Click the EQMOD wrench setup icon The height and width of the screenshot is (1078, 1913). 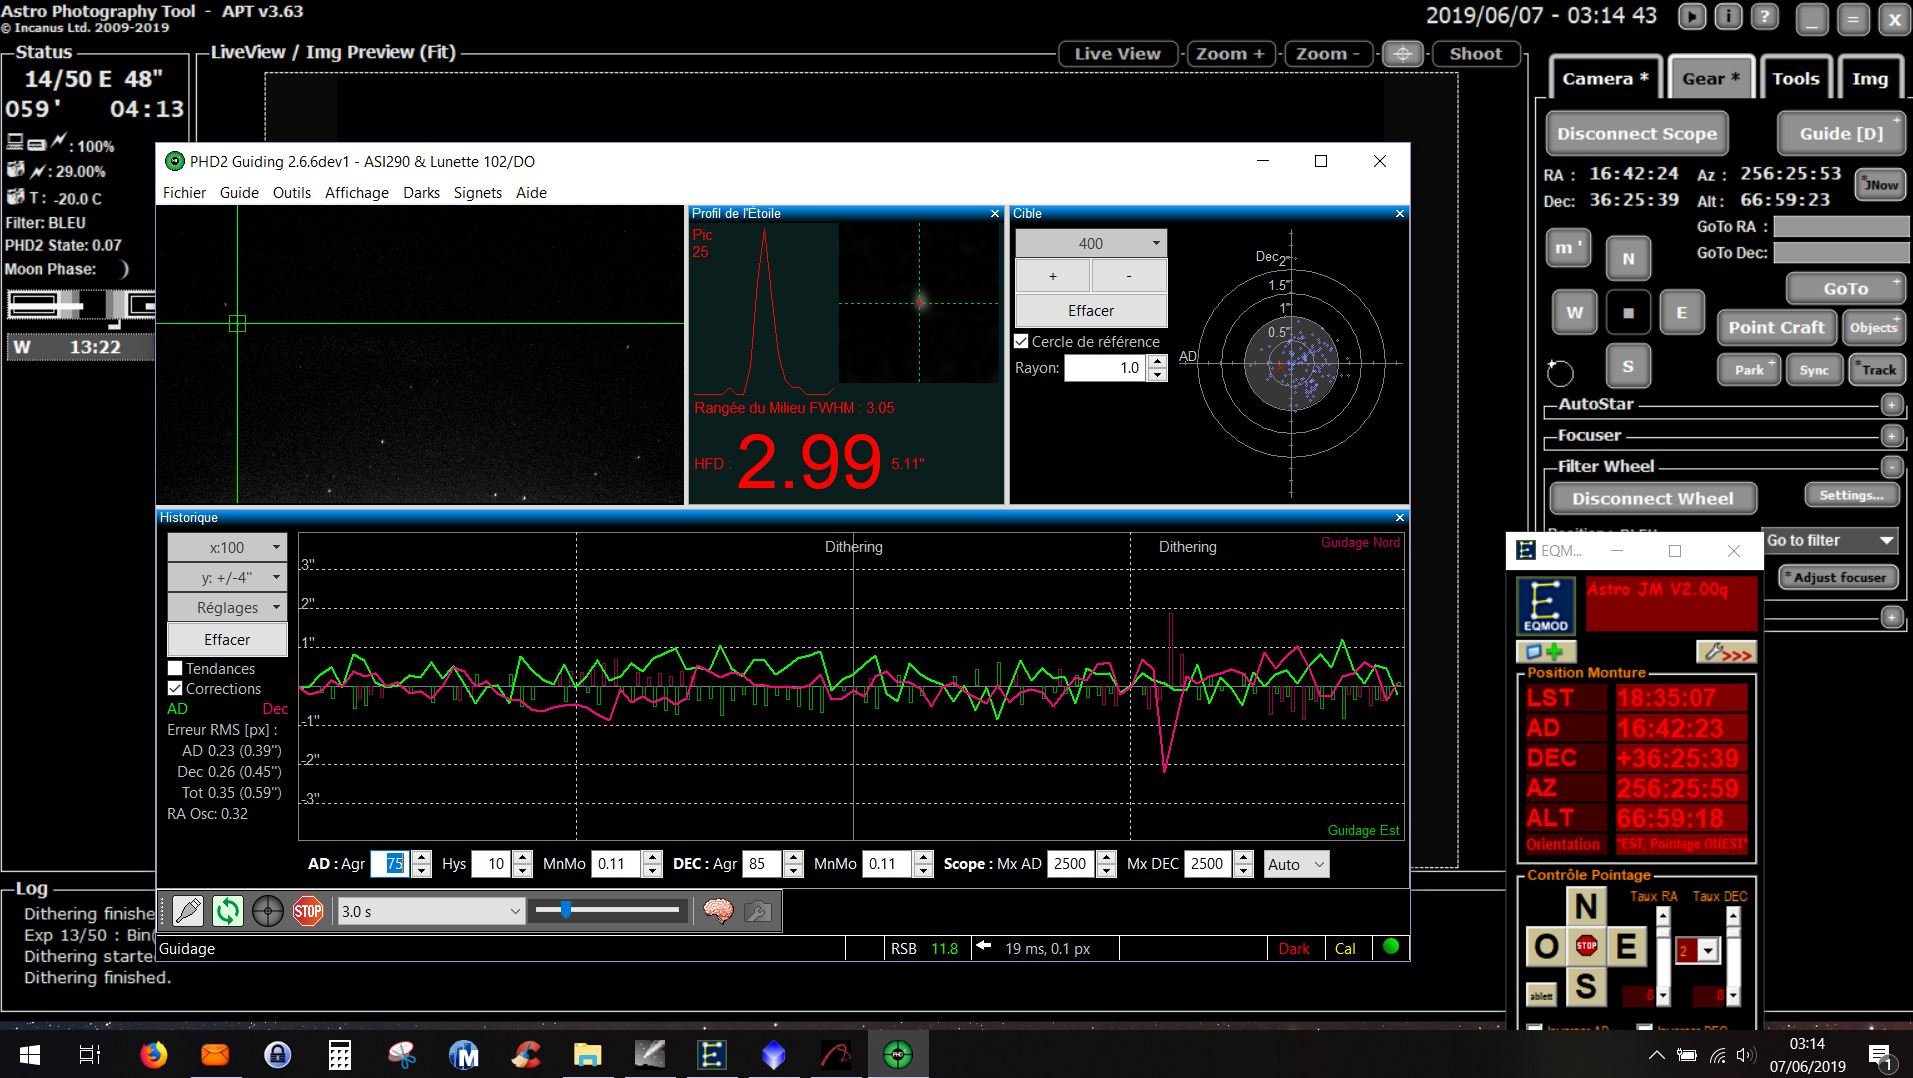[x=1725, y=653]
